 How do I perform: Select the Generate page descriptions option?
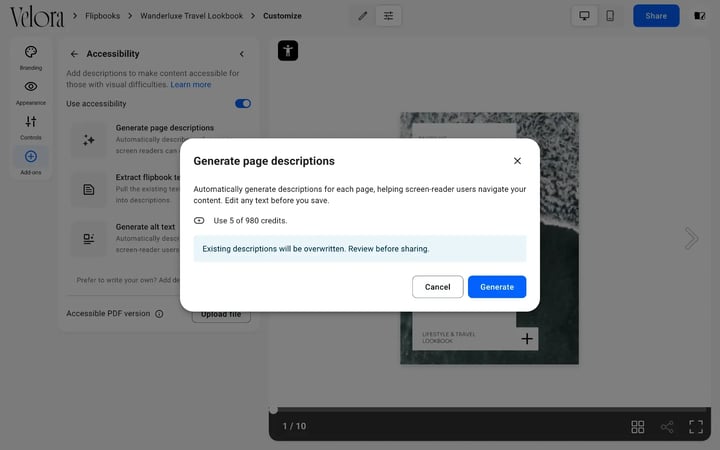pyautogui.click(x=160, y=139)
